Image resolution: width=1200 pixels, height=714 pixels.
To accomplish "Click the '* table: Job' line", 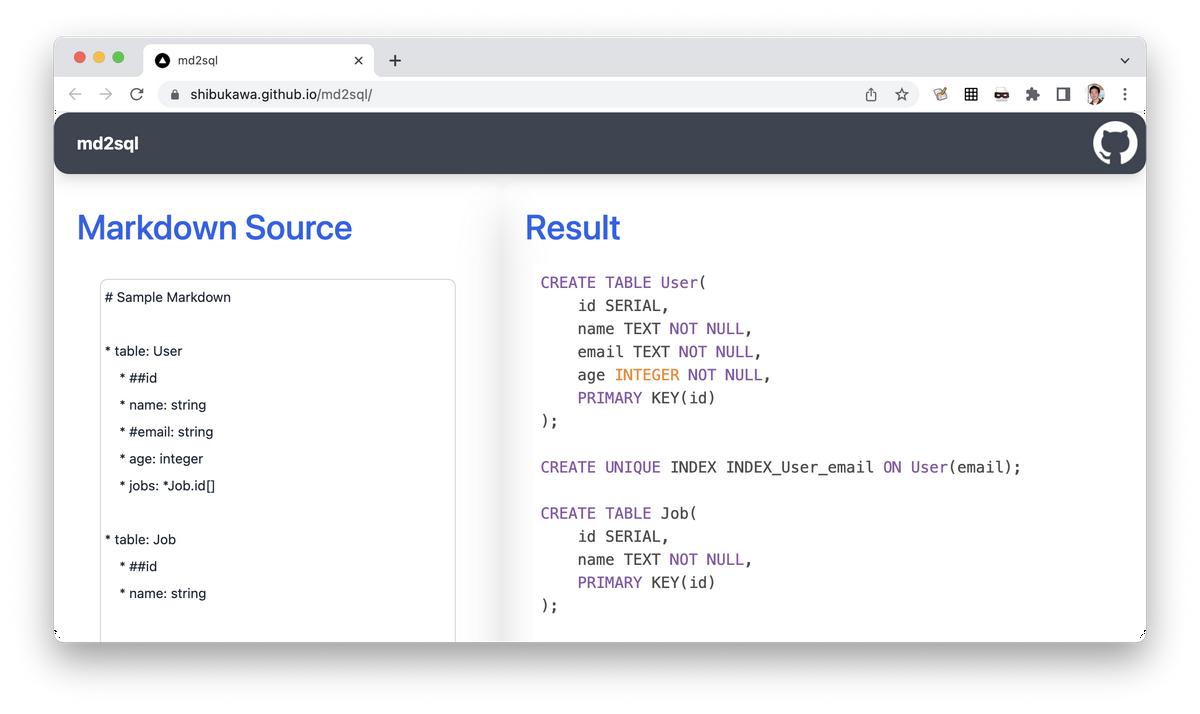I will pyautogui.click(x=140, y=539).
